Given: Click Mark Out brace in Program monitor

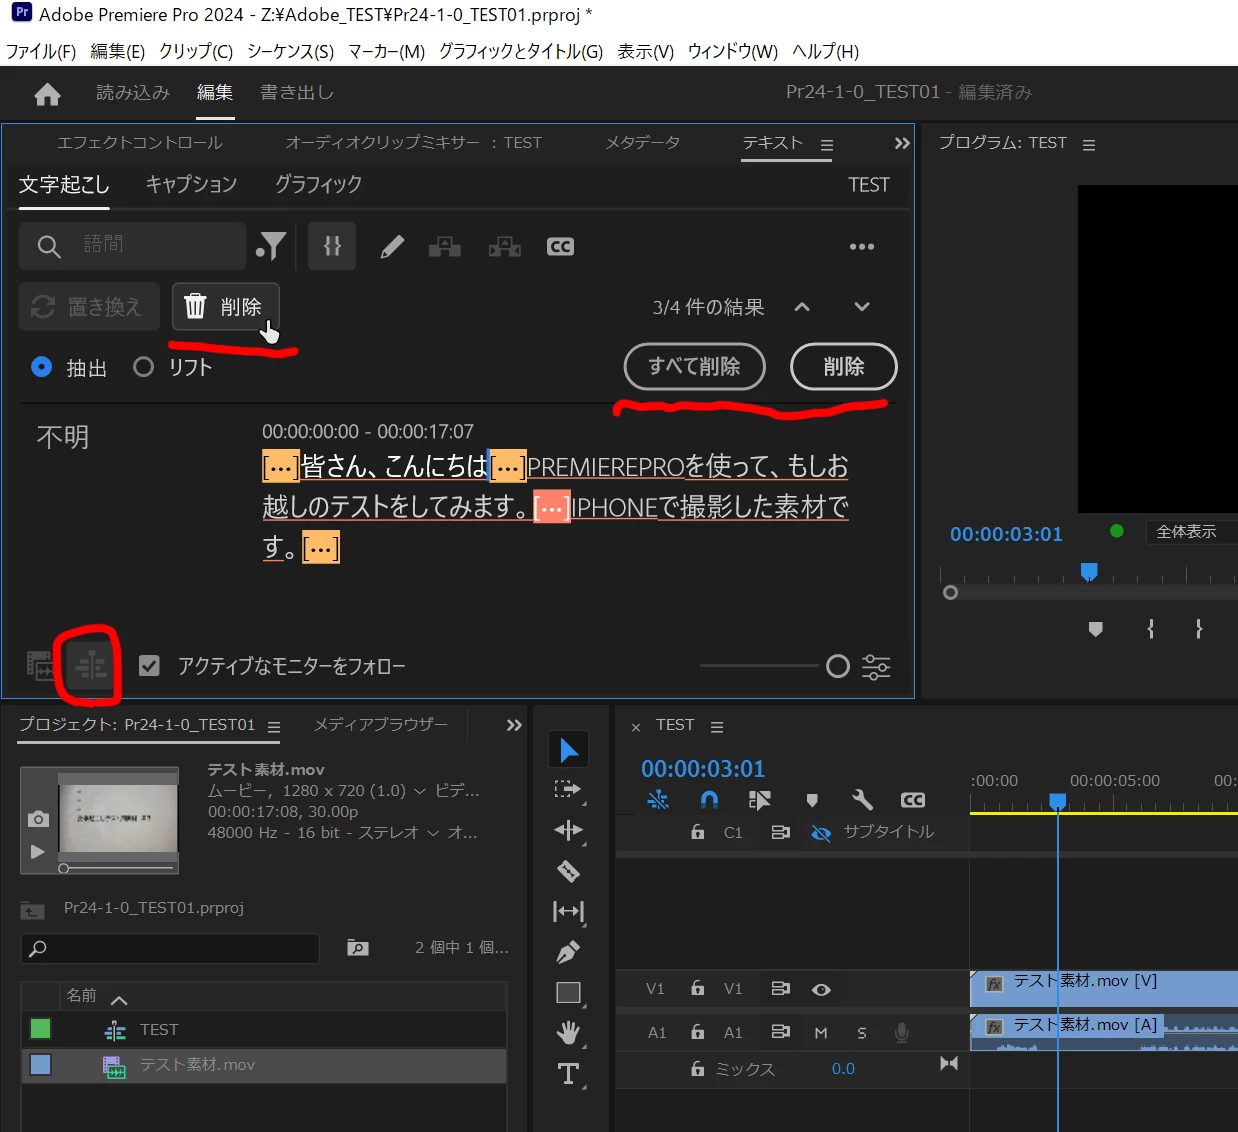Looking at the screenshot, I should 1199,629.
